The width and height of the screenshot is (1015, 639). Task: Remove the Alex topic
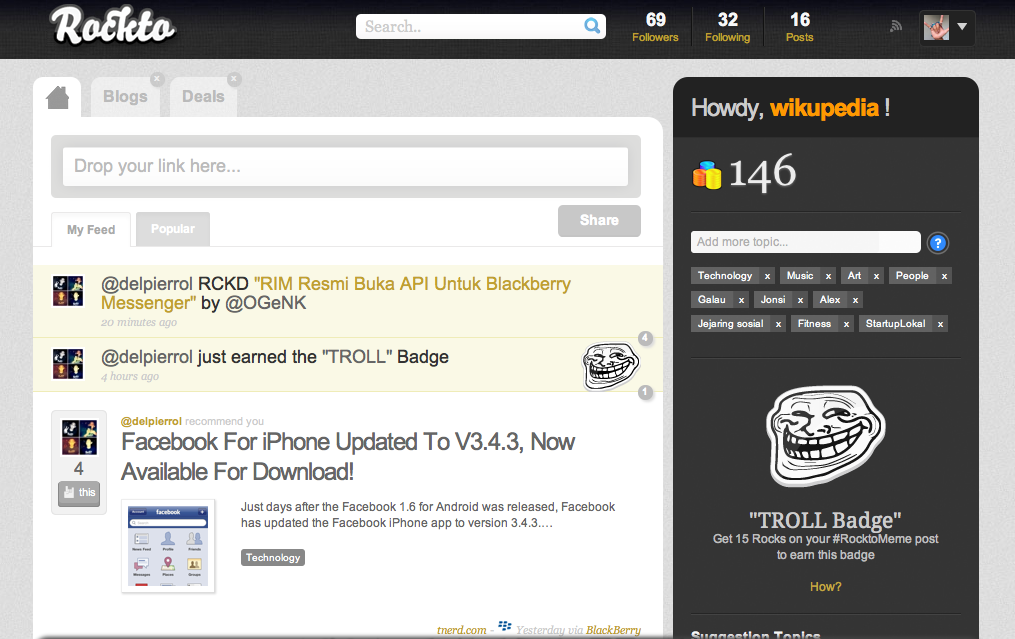[x=855, y=300]
